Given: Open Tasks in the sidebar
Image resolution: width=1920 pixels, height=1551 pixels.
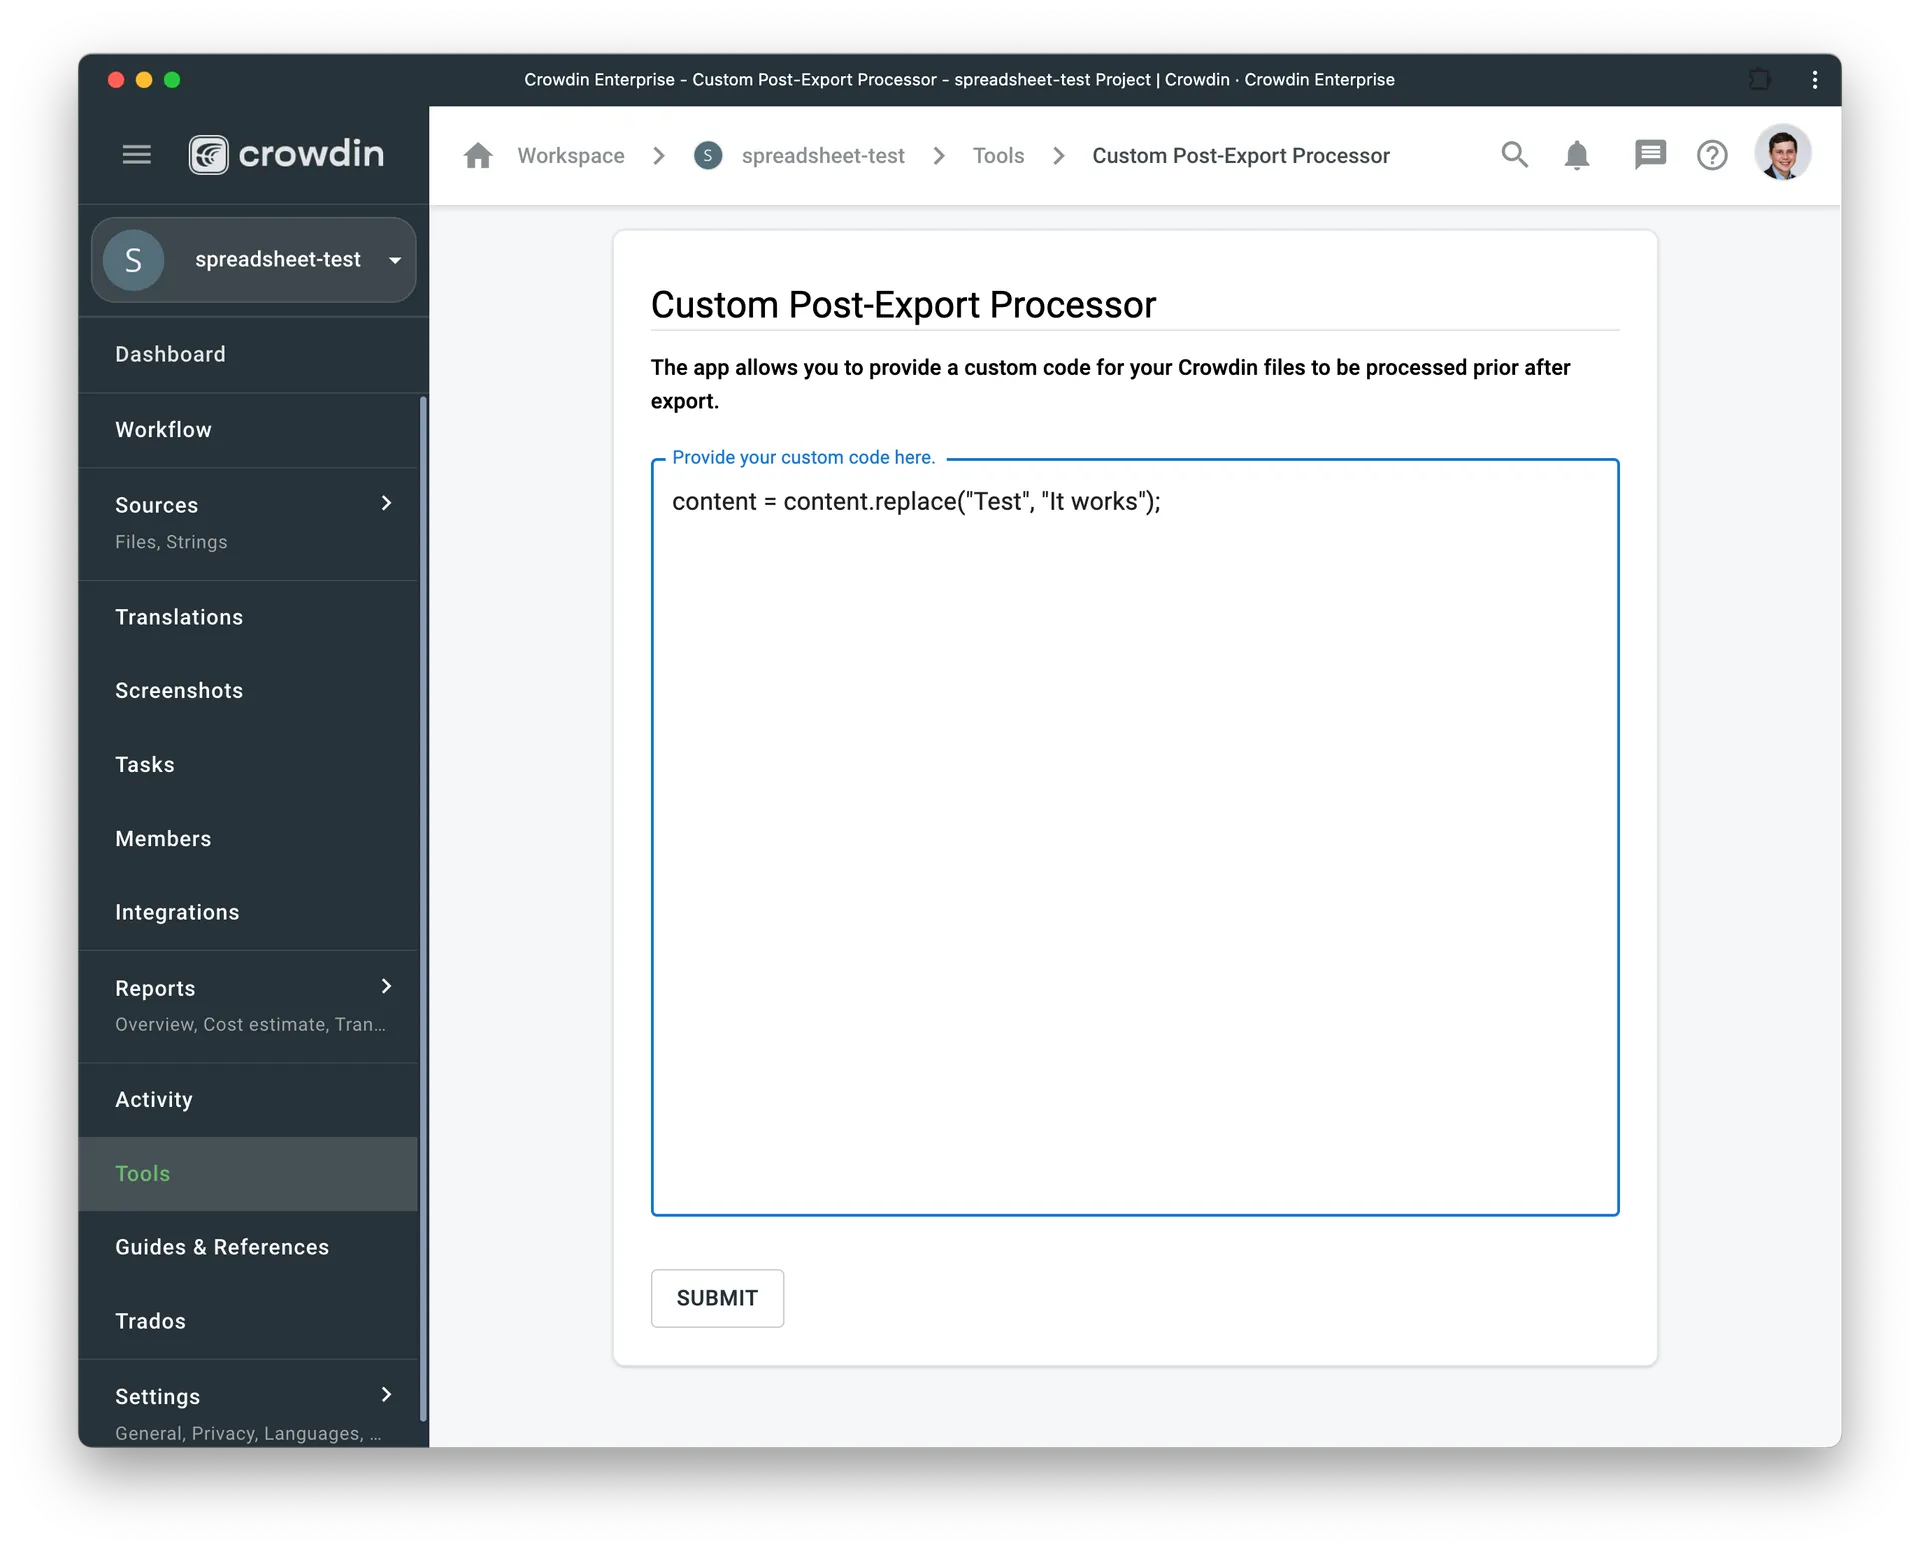Looking at the screenshot, I should point(248,765).
